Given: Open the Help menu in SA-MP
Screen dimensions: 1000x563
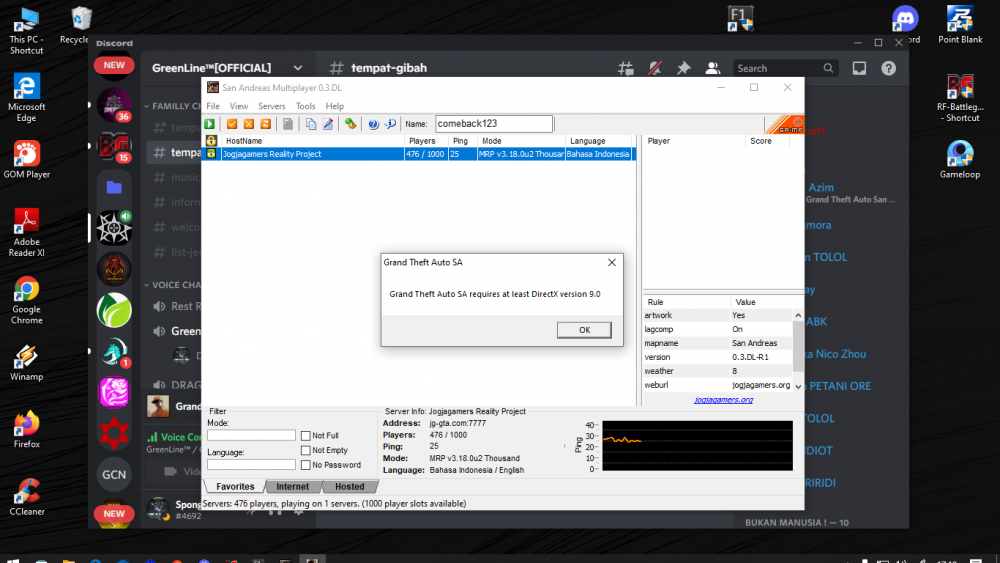Looking at the screenshot, I should point(335,106).
